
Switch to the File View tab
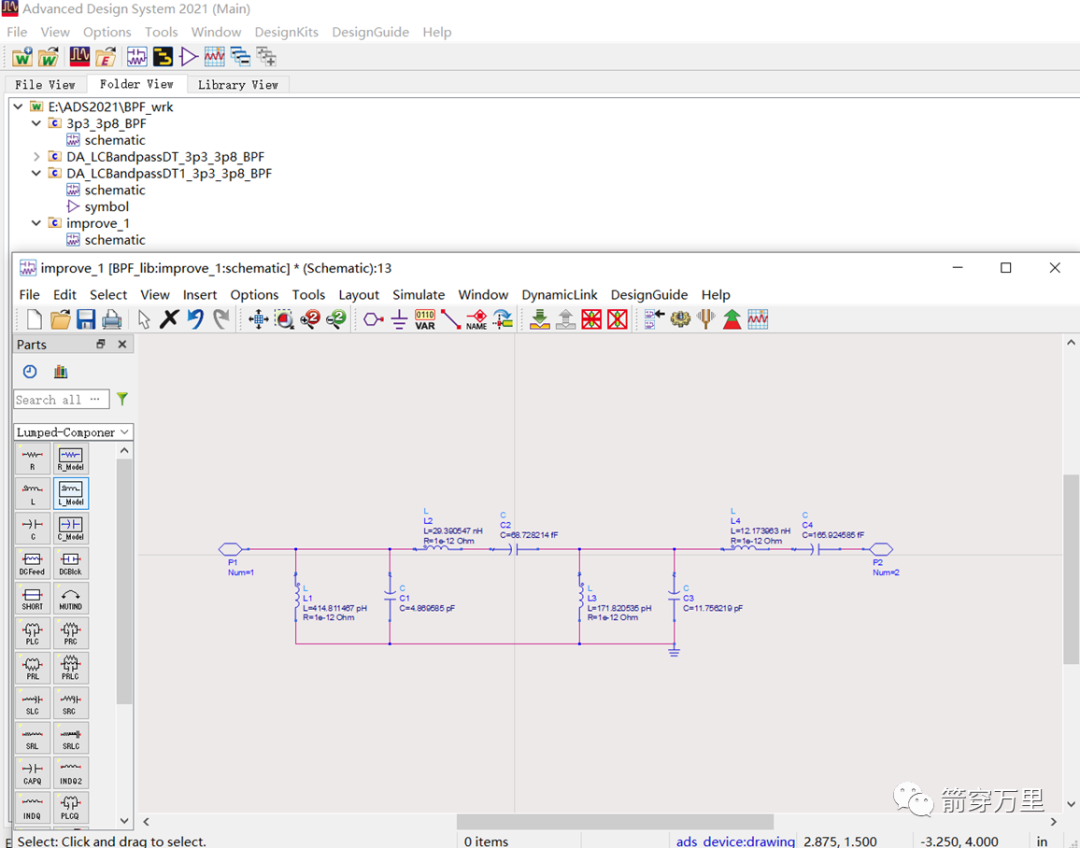45,85
